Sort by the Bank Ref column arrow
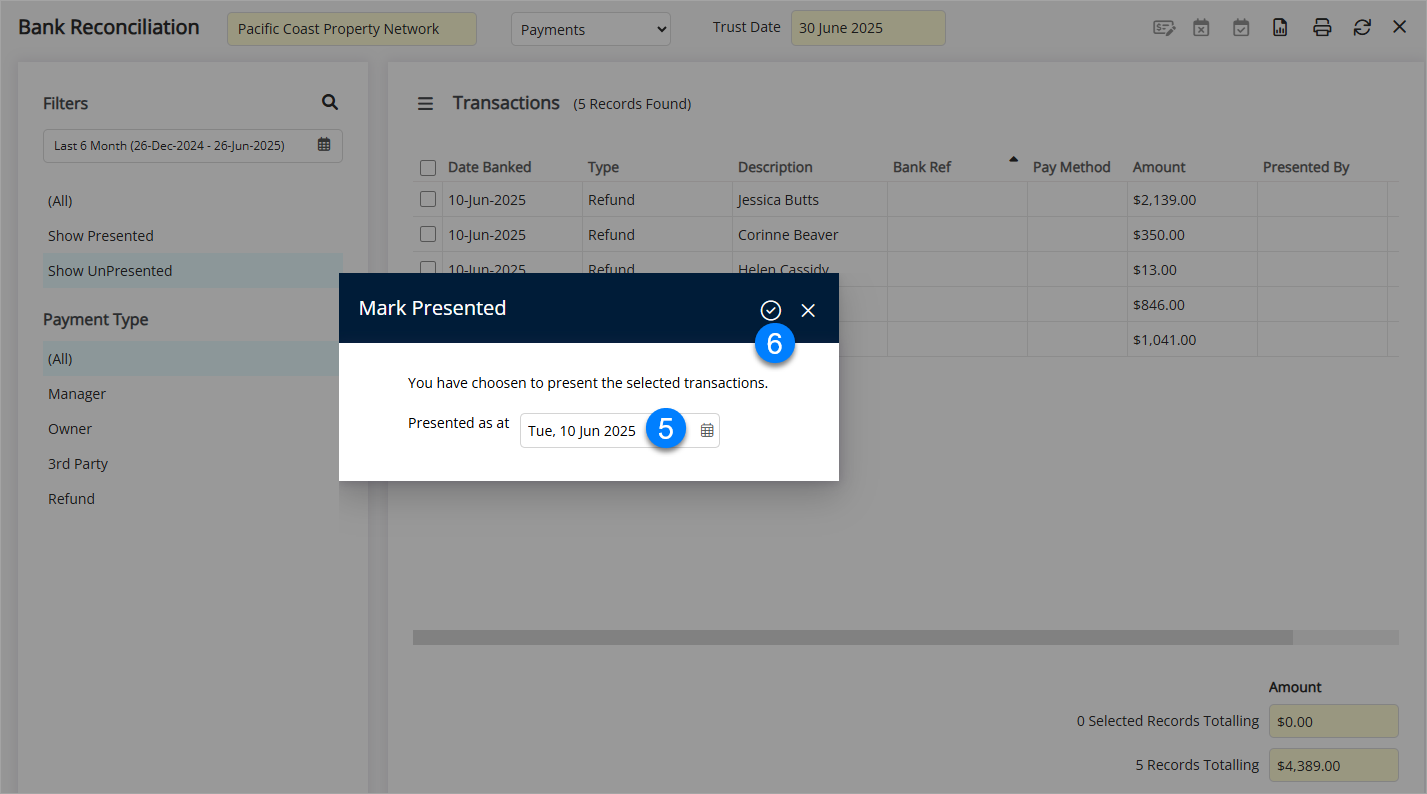1427x794 pixels. pos(1013,159)
